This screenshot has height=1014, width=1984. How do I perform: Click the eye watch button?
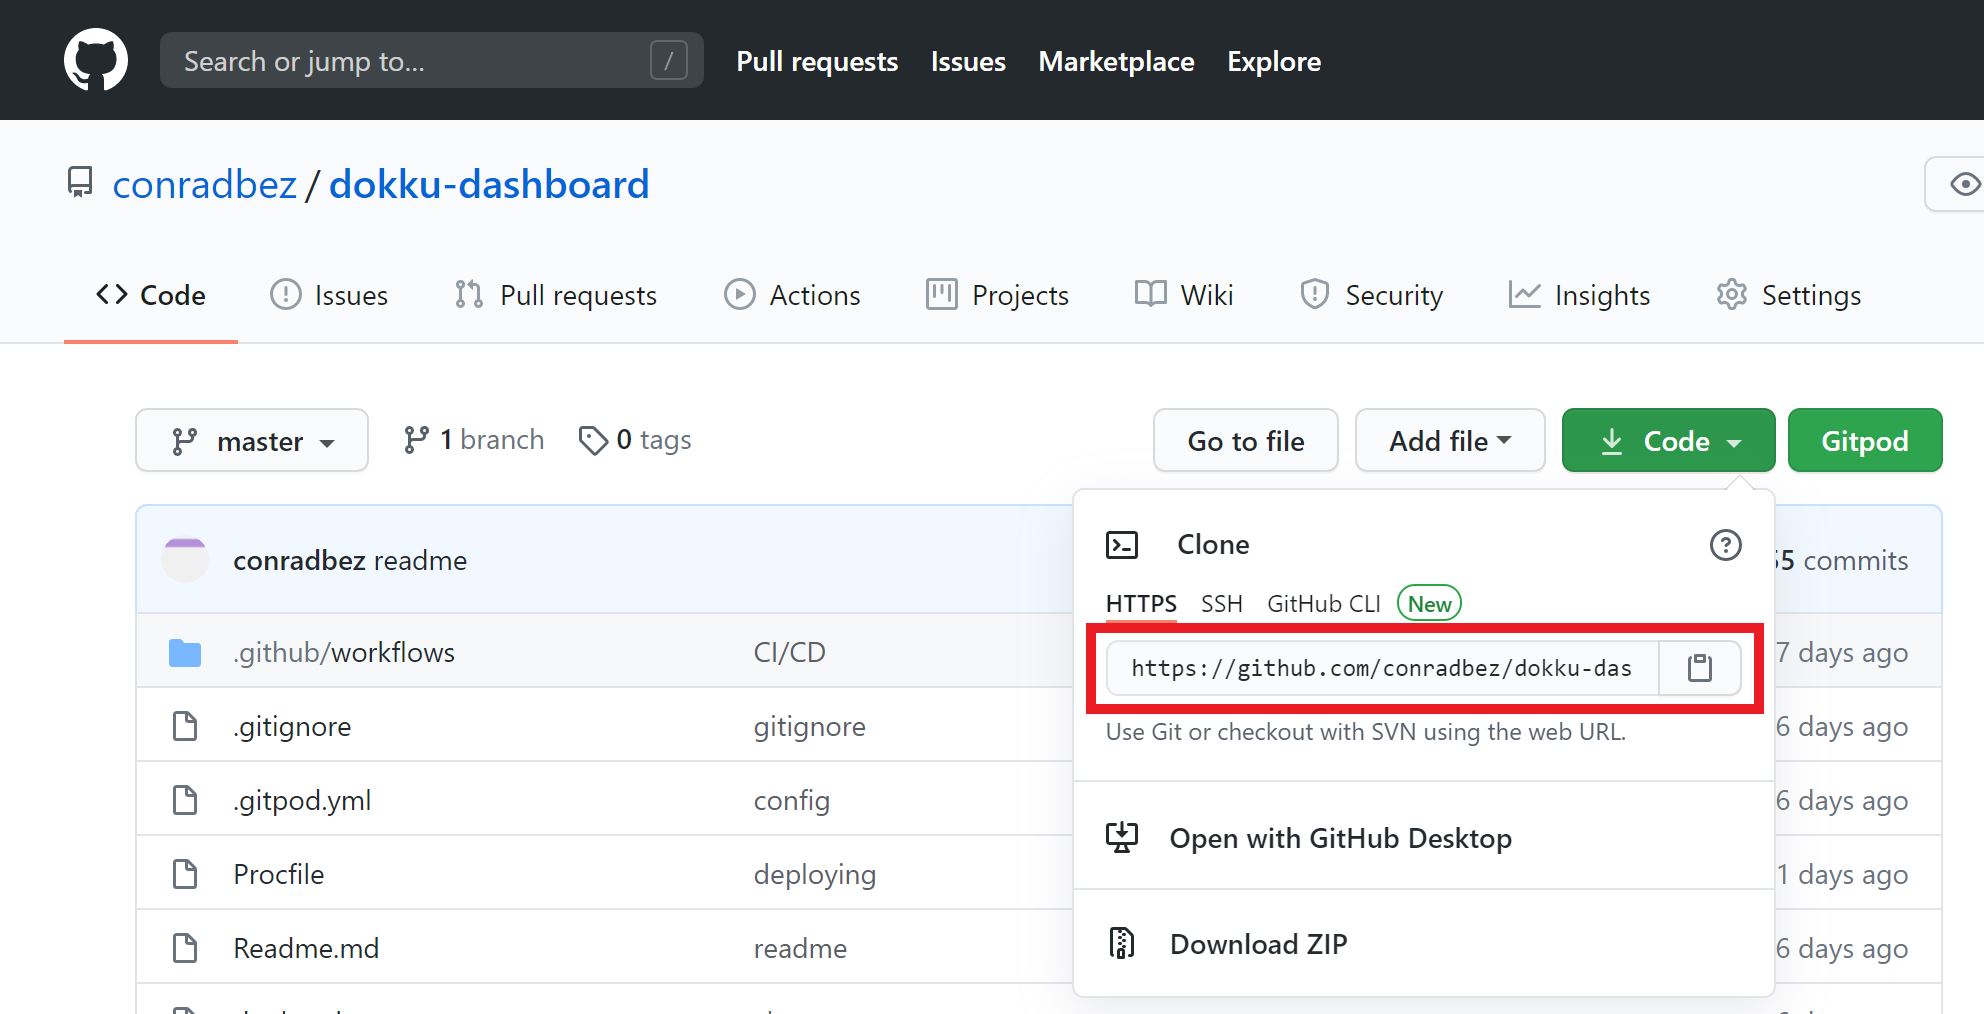1960,184
